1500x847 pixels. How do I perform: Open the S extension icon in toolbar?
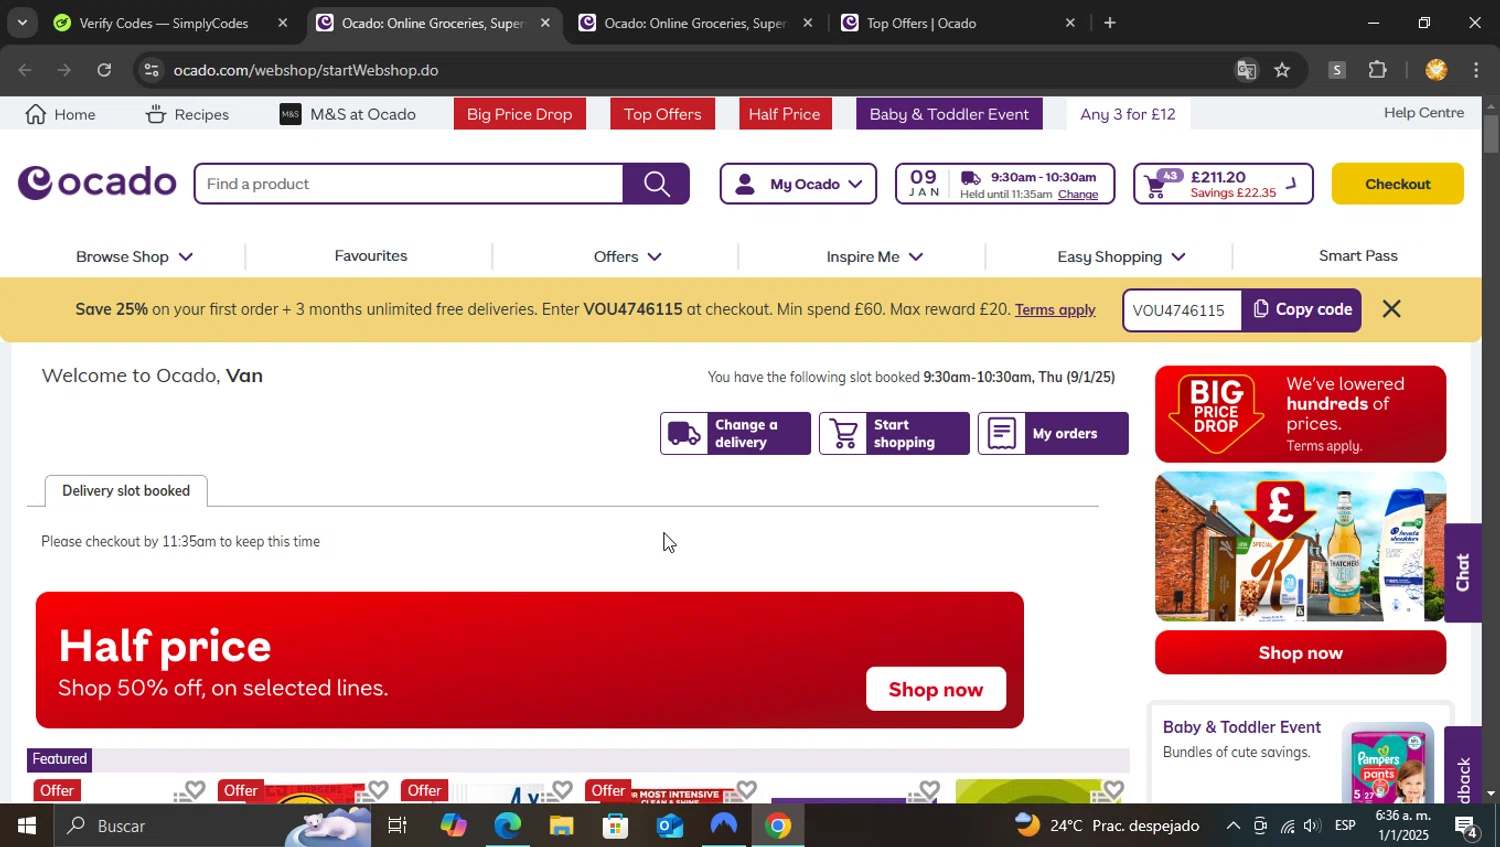click(x=1337, y=70)
